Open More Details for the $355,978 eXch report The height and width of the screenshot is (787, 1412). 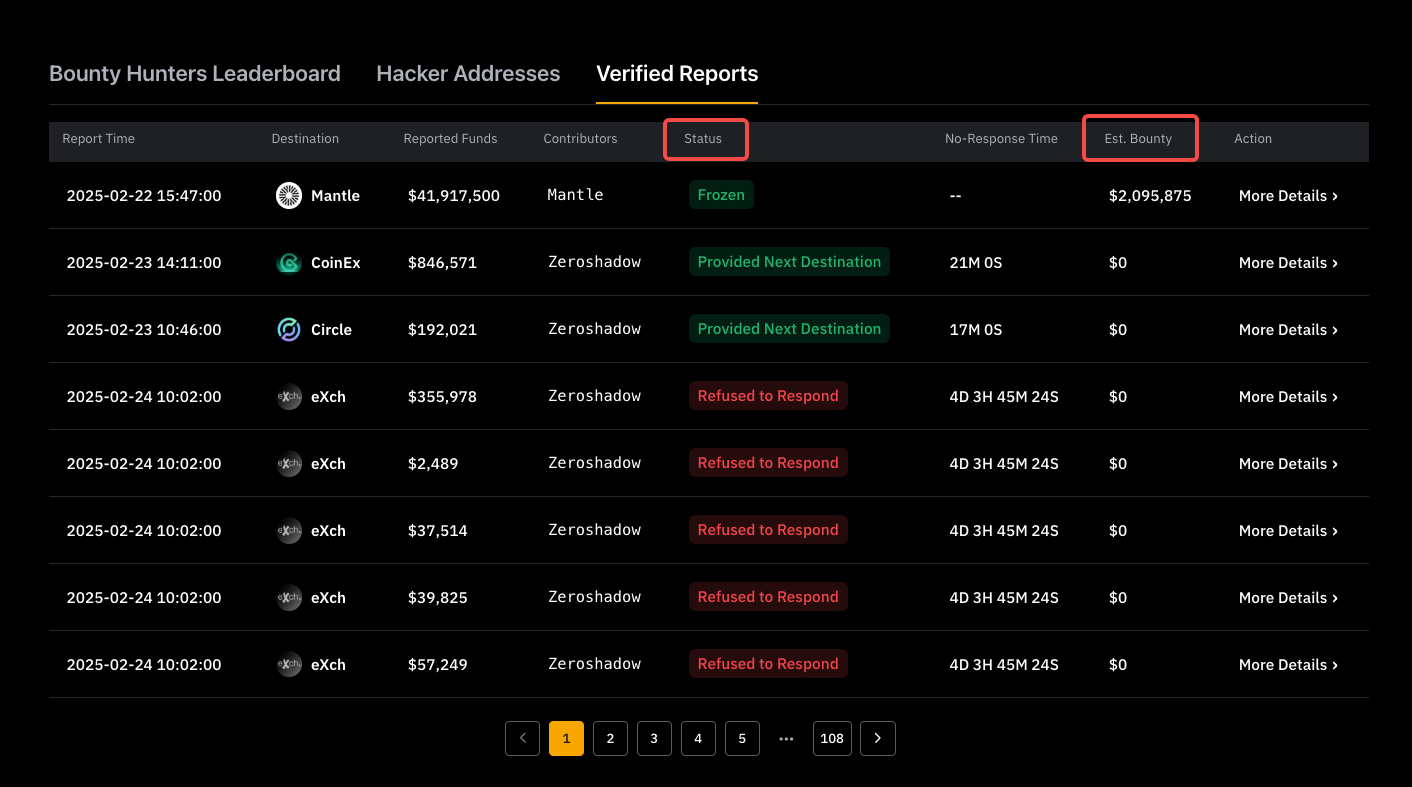point(1288,397)
